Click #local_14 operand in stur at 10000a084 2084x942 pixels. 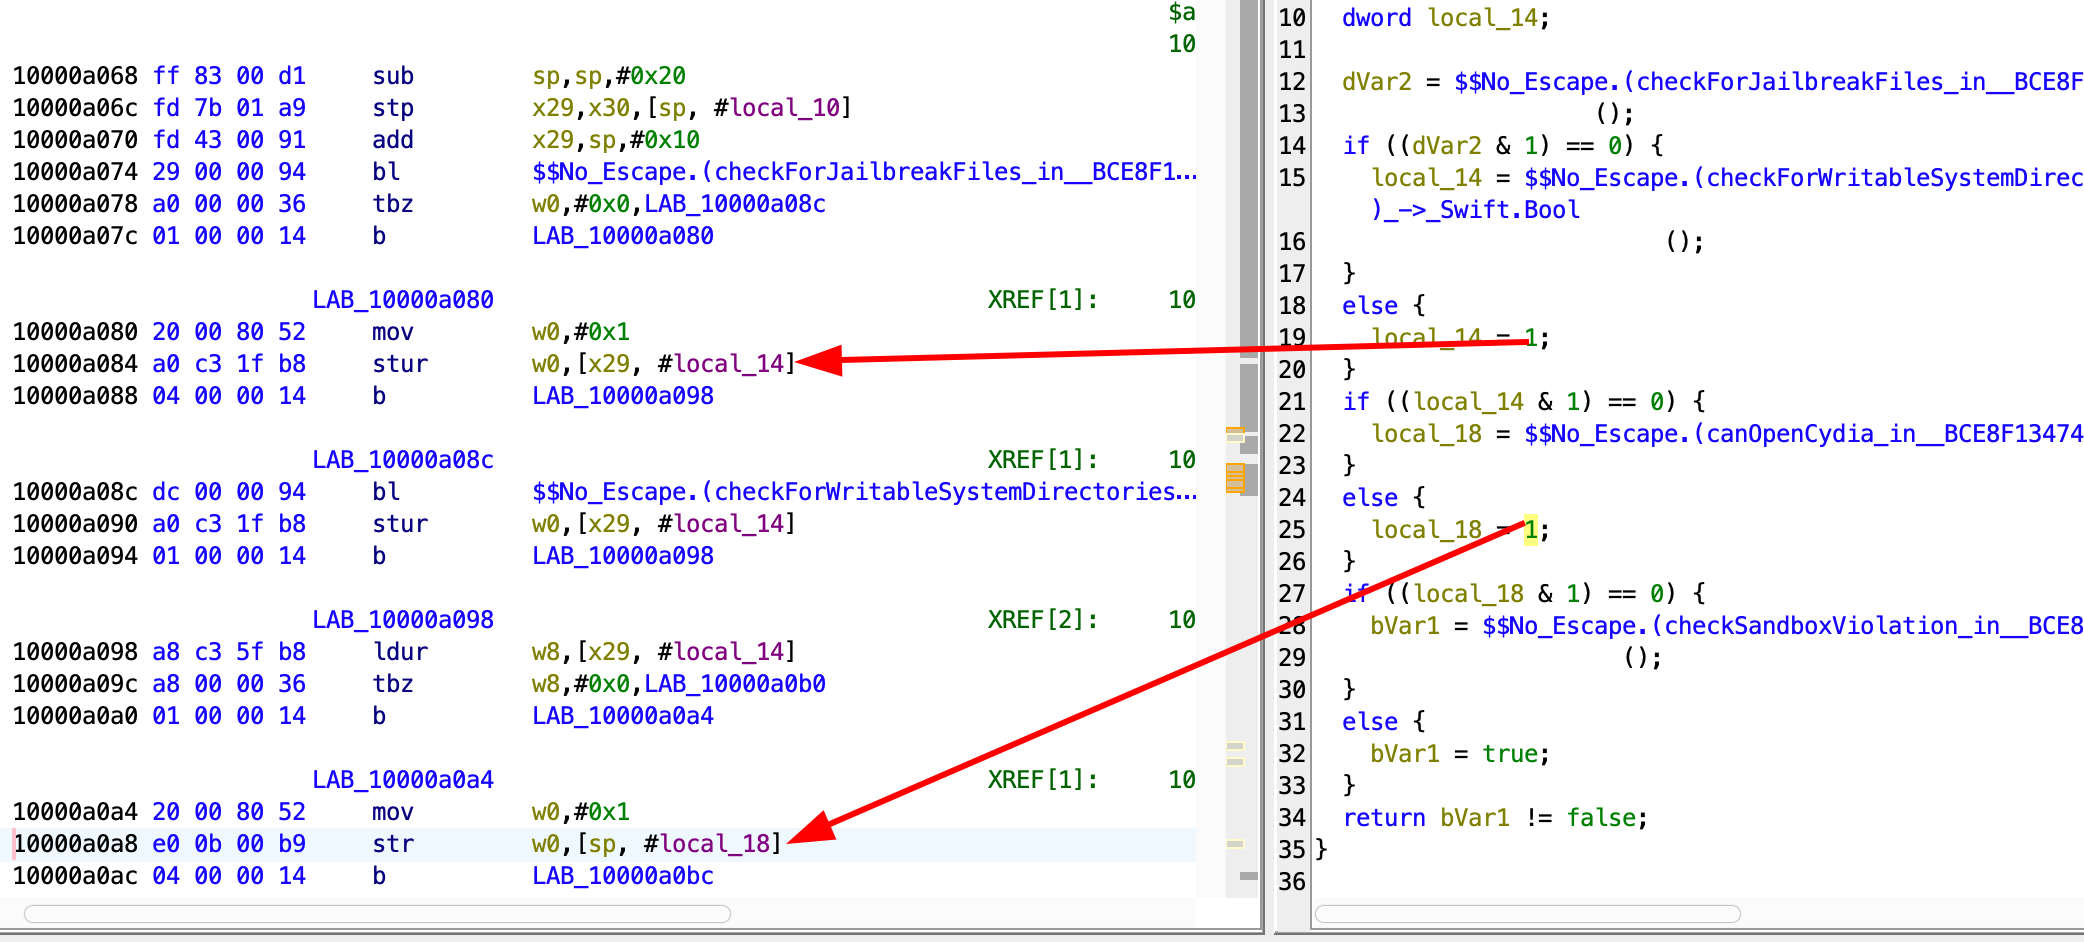point(722,364)
